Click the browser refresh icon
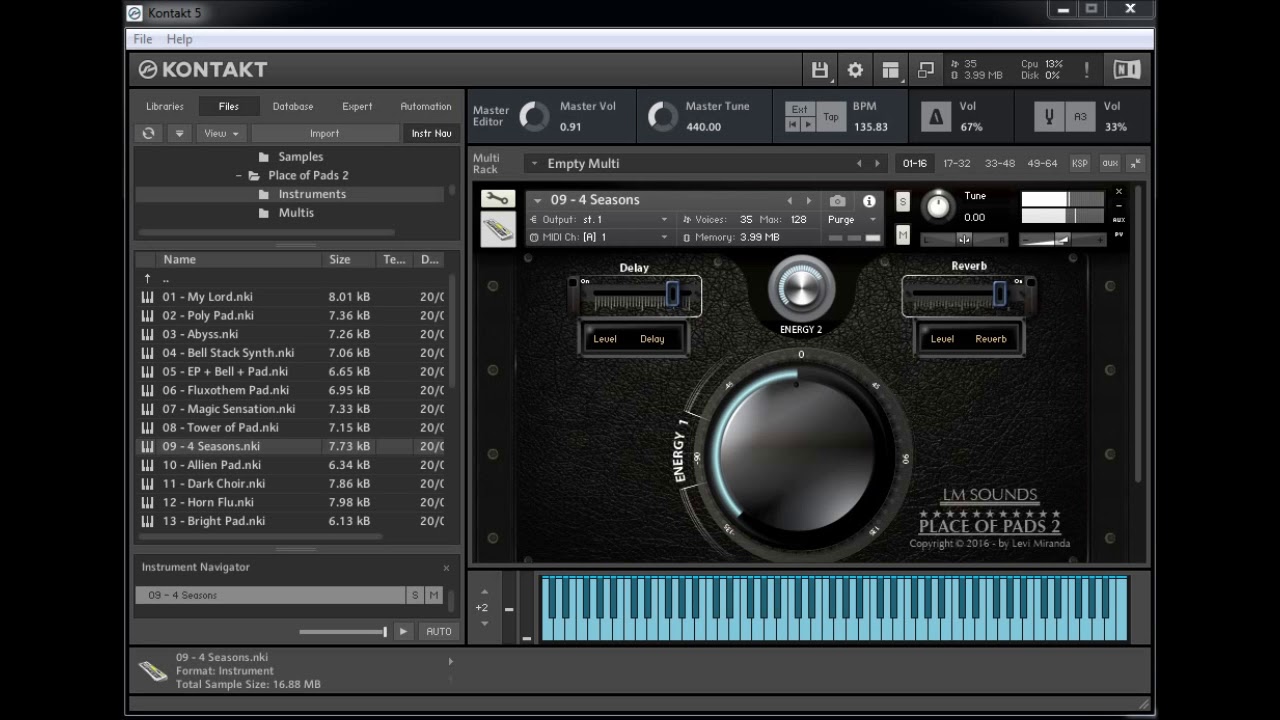This screenshot has height=720, width=1280. pyautogui.click(x=149, y=133)
